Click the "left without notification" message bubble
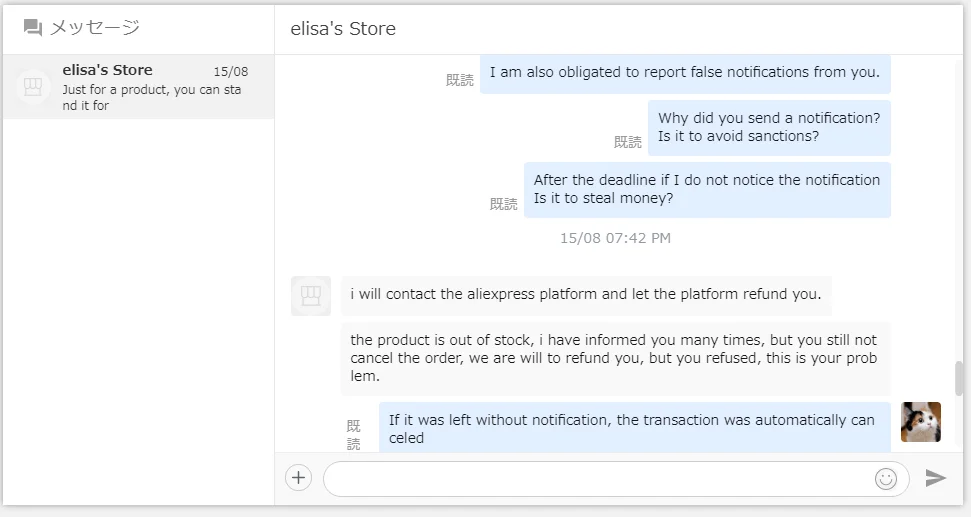 click(633, 428)
